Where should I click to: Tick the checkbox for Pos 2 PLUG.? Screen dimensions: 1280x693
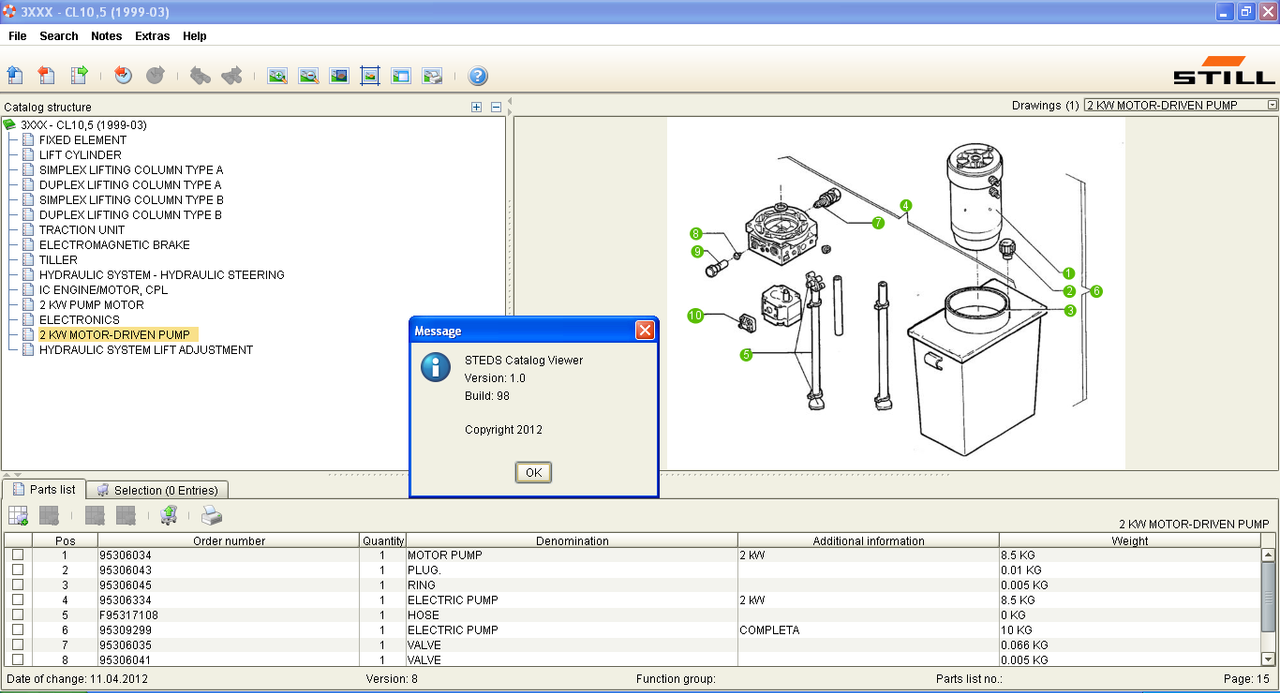[17, 570]
